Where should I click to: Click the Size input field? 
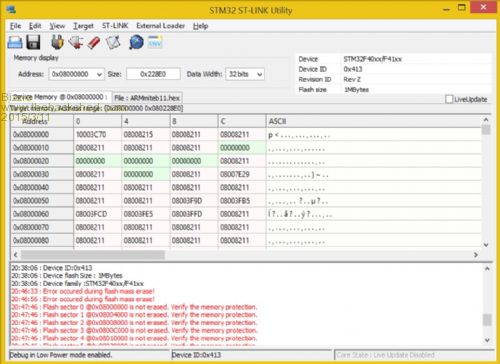153,74
